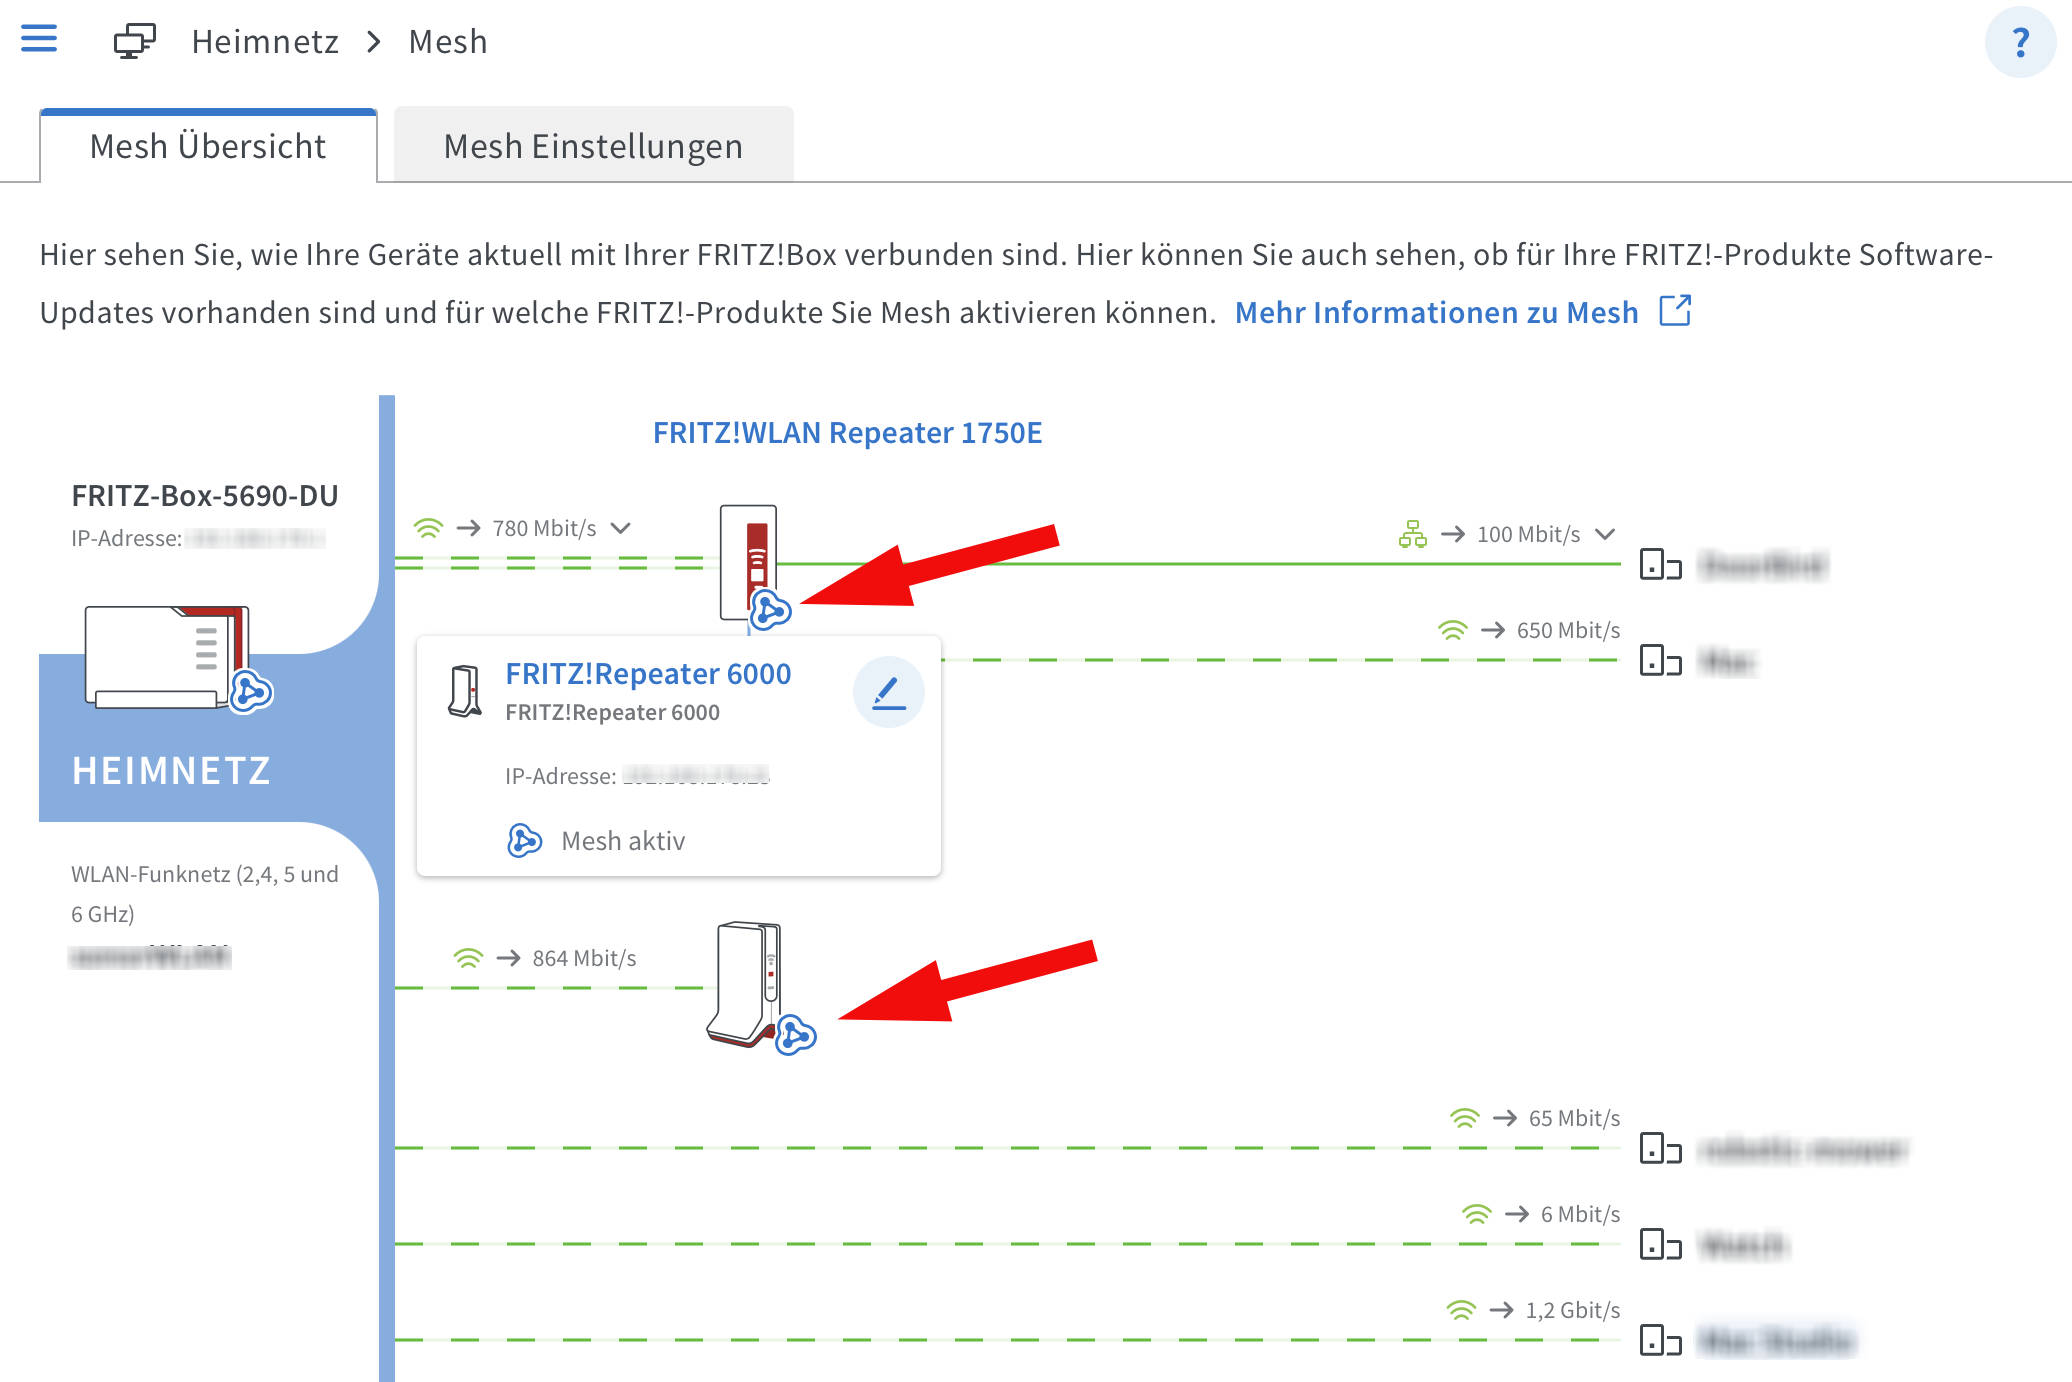The image size is (2072, 1382).
Task: Click the Wi-Fi icon next to 6 Mbit/s
Action: (x=1476, y=1214)
